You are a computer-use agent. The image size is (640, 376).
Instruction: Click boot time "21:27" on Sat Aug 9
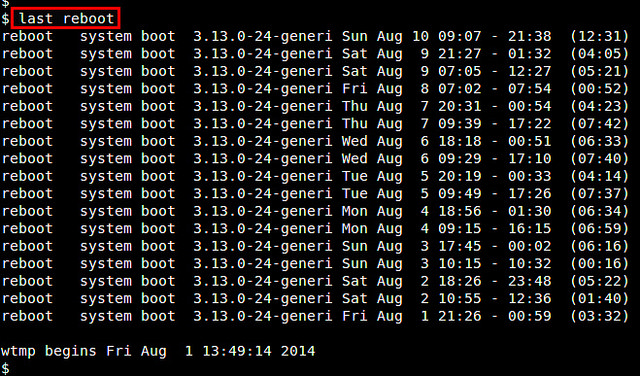click(460, 54)
